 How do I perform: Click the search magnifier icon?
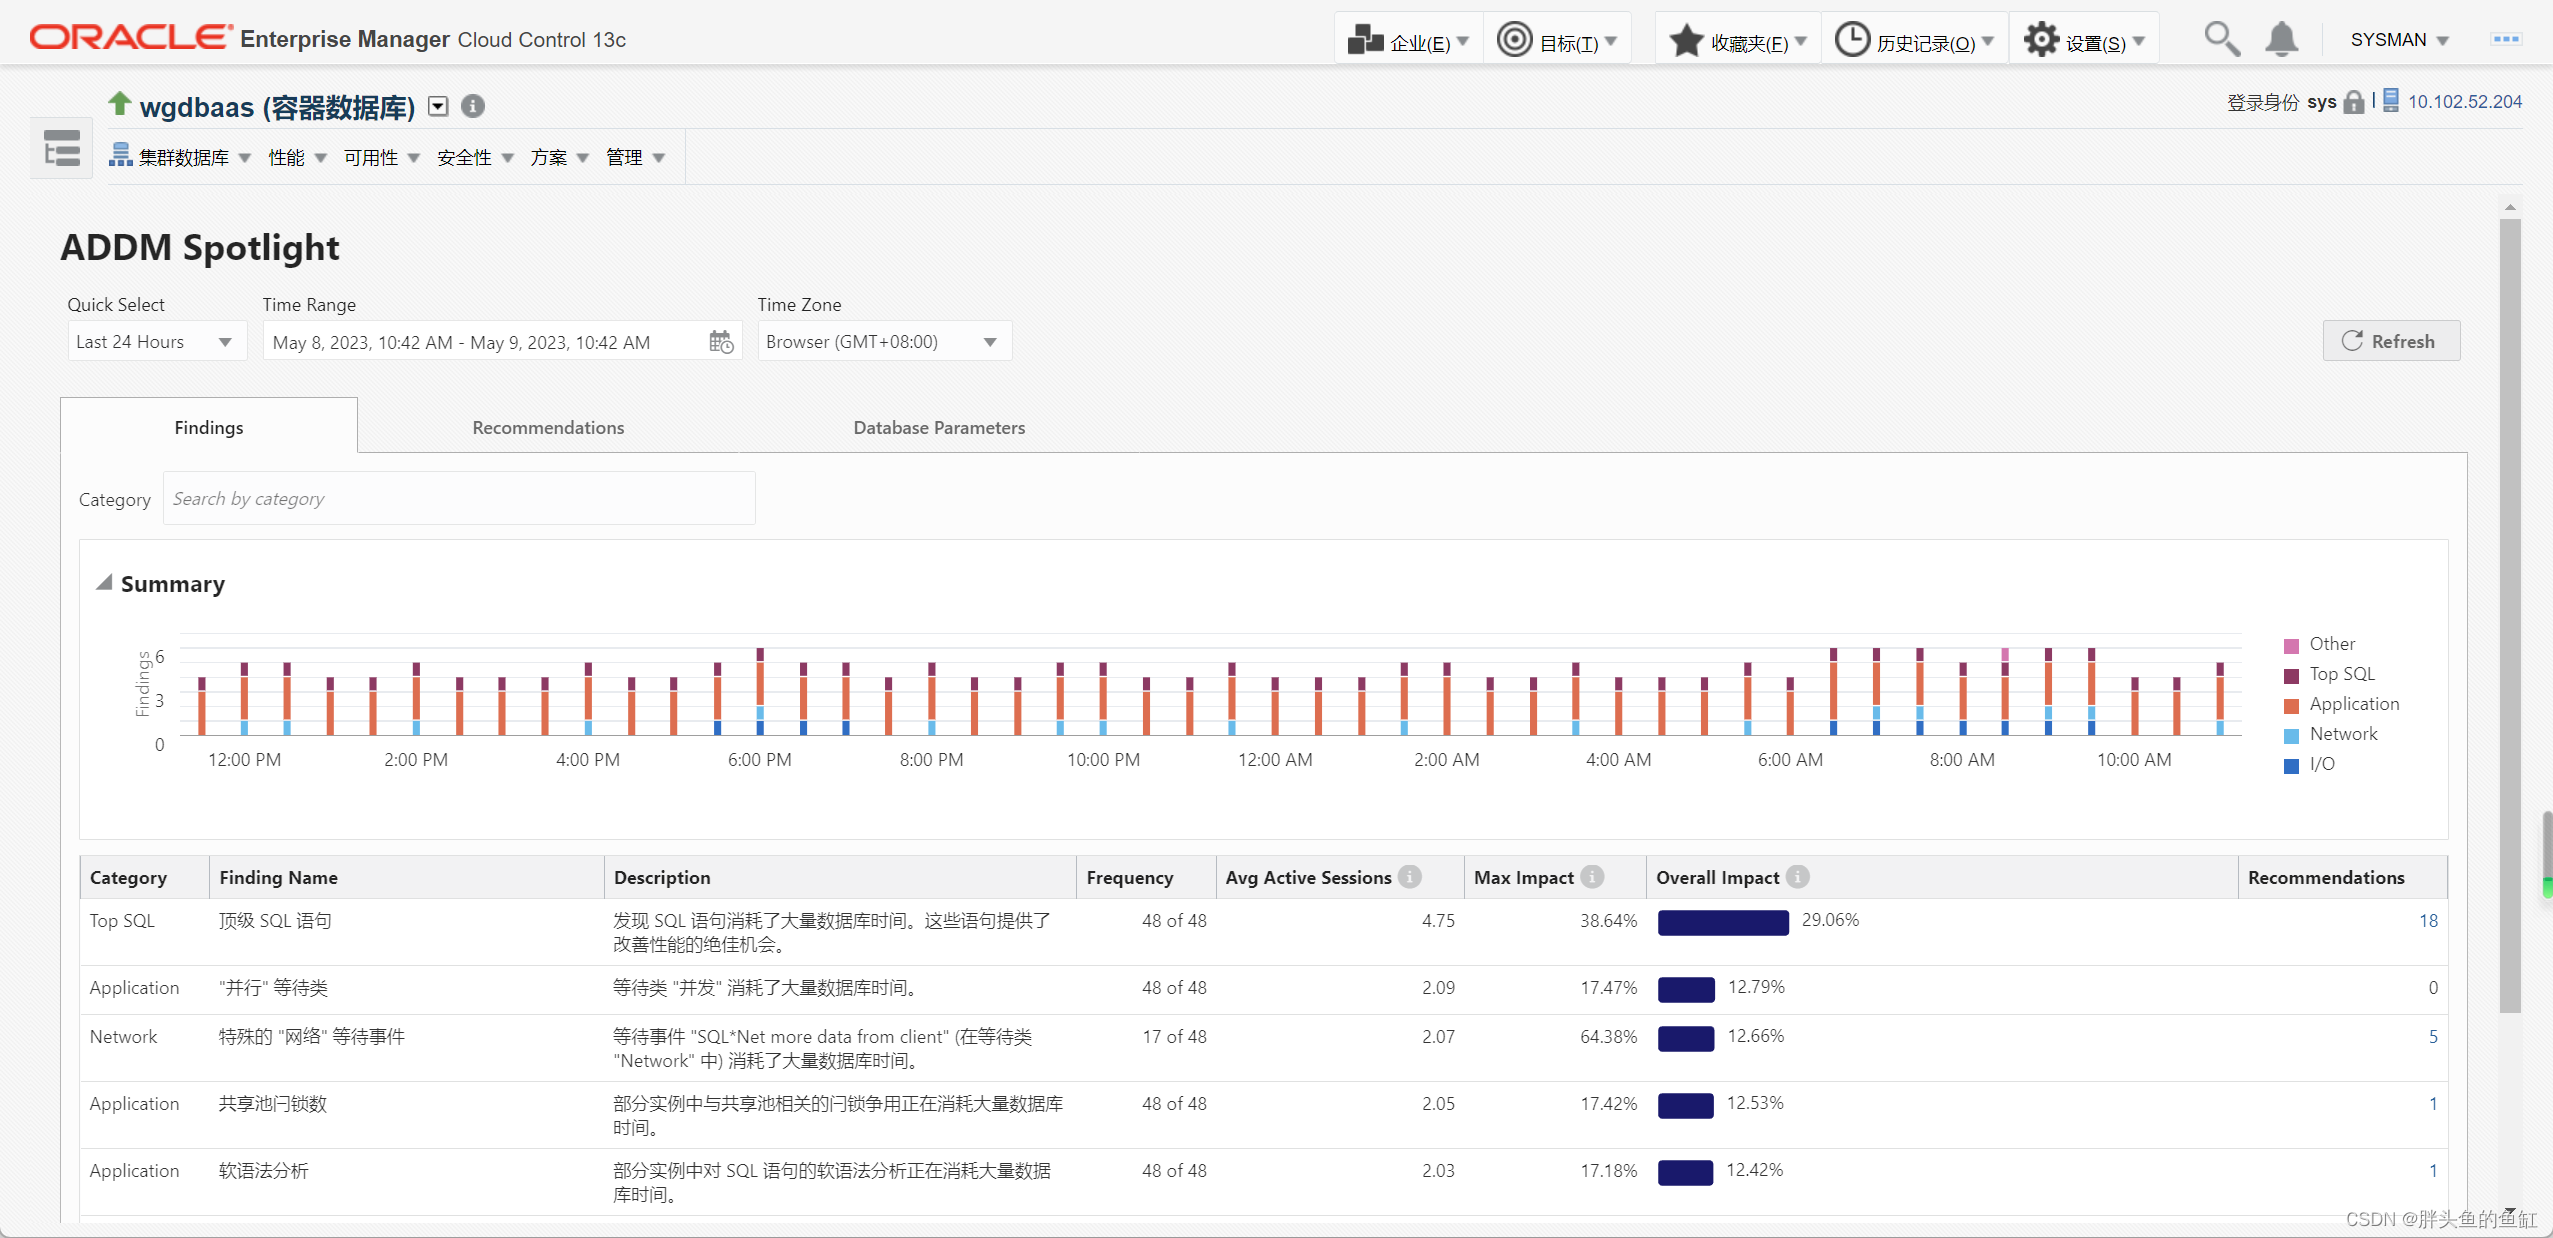pos(2221,40)
